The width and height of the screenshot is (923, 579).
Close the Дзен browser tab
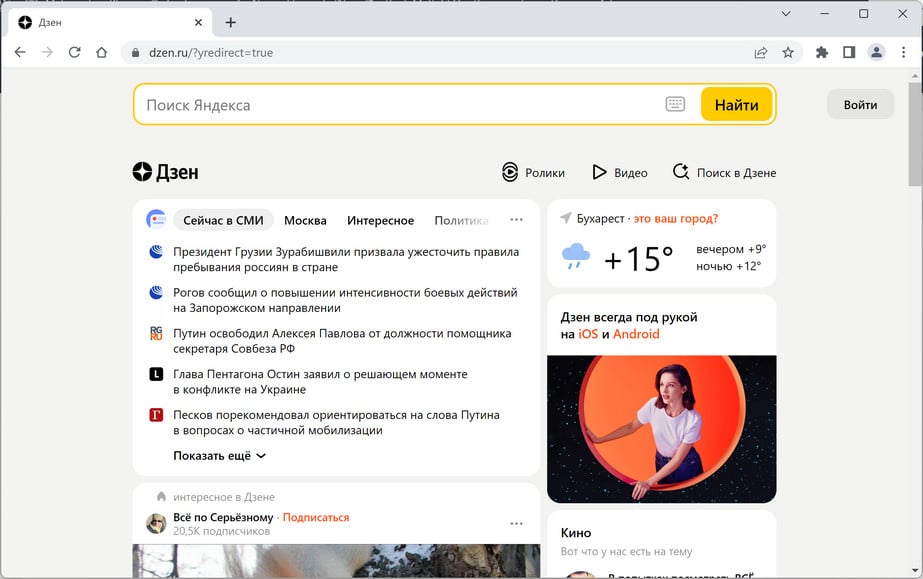(198, 22)
